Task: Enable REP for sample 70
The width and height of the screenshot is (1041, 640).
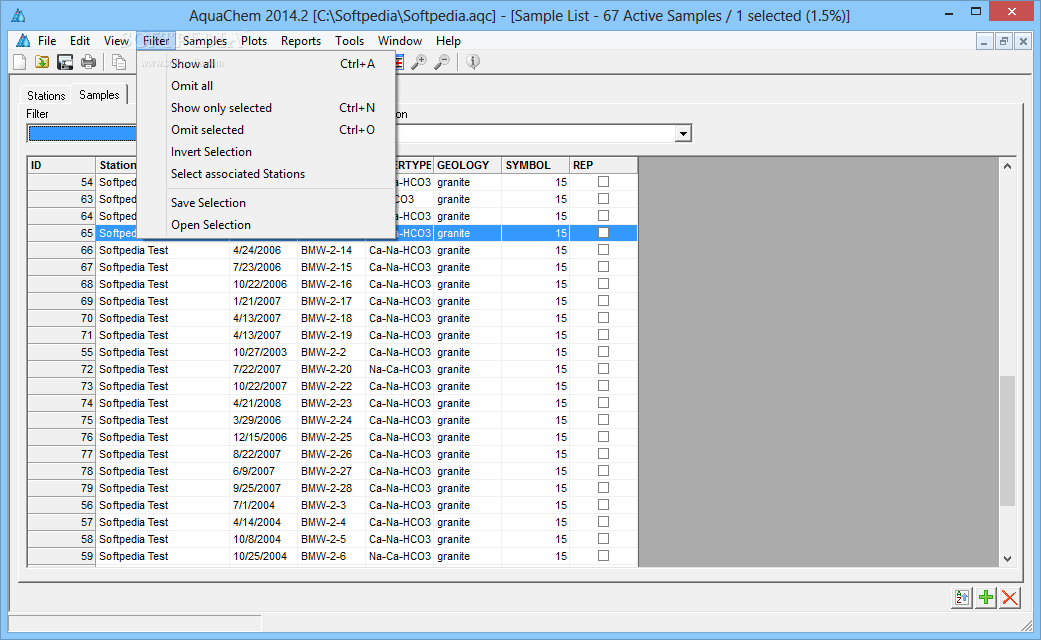Action: (603, 317)
